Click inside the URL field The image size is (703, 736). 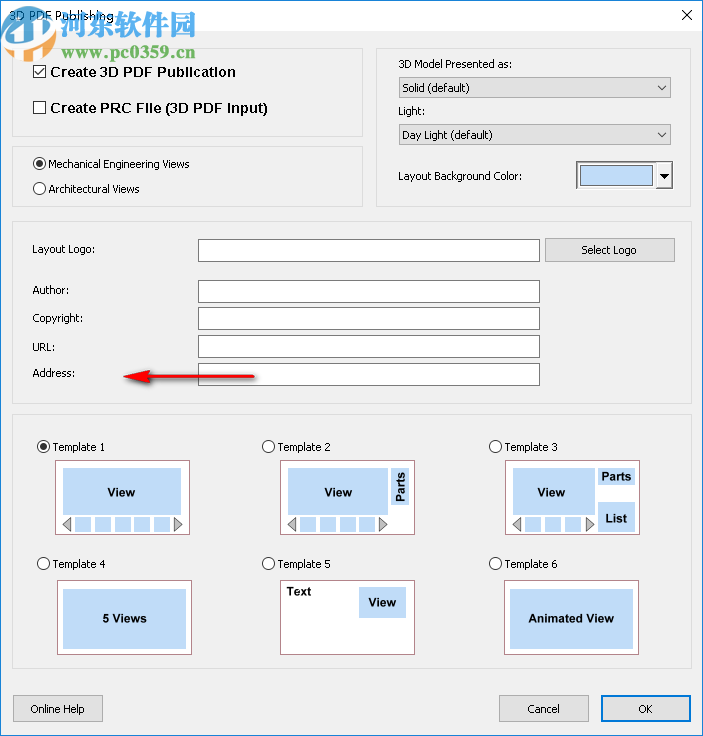coord(368,346)
